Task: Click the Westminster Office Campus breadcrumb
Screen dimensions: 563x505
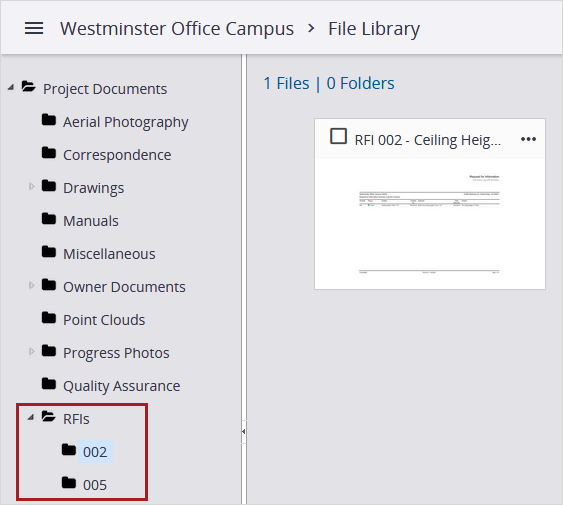Action: [177, 29]
